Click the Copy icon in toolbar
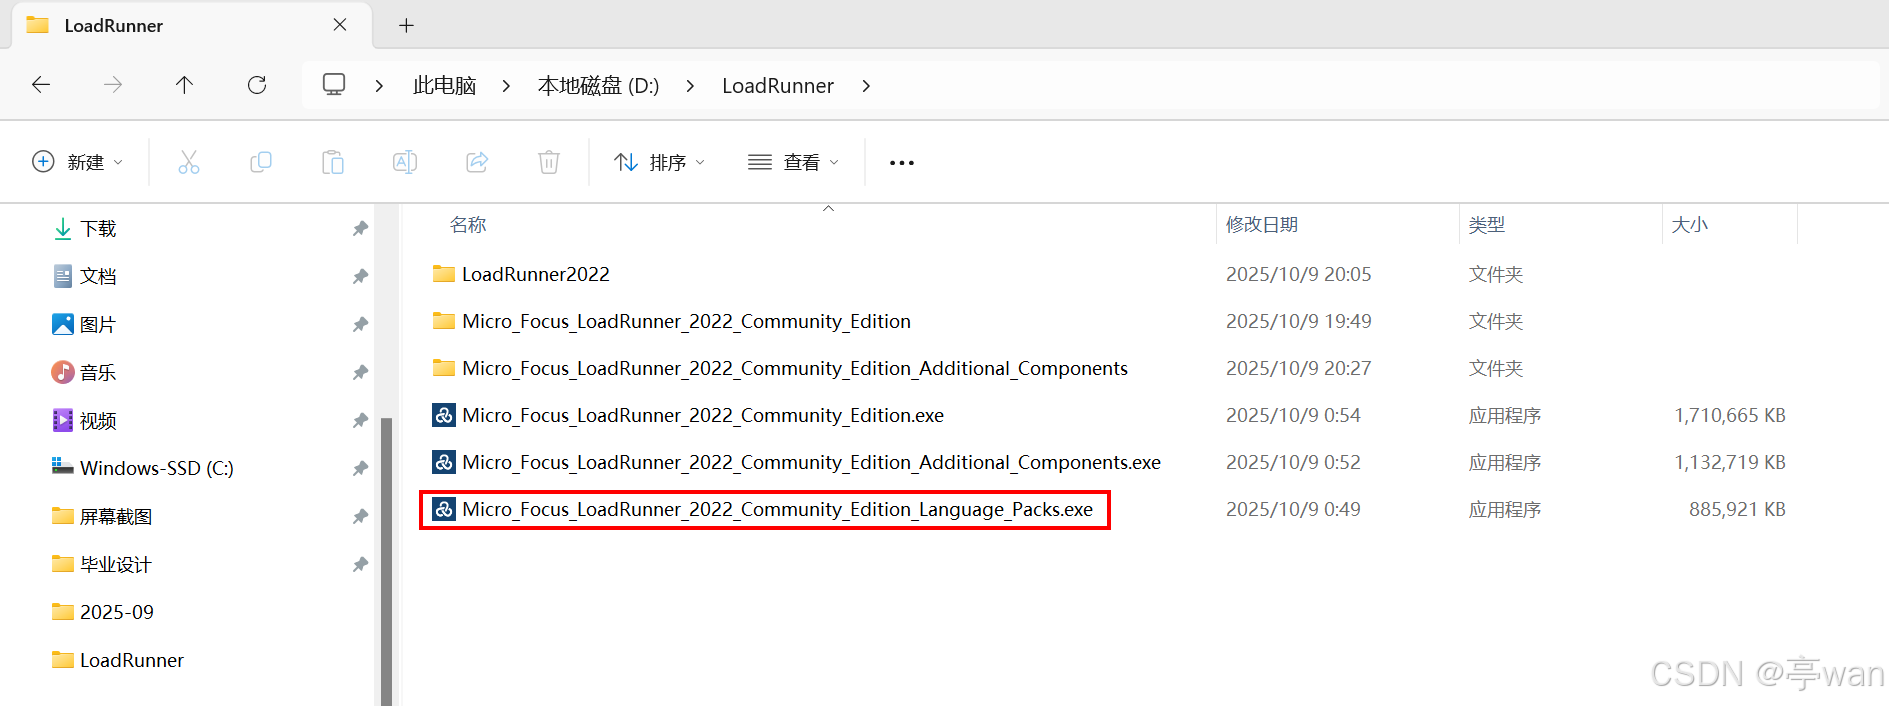Viewport: 1889px width, 706px height. pos(261,162)
